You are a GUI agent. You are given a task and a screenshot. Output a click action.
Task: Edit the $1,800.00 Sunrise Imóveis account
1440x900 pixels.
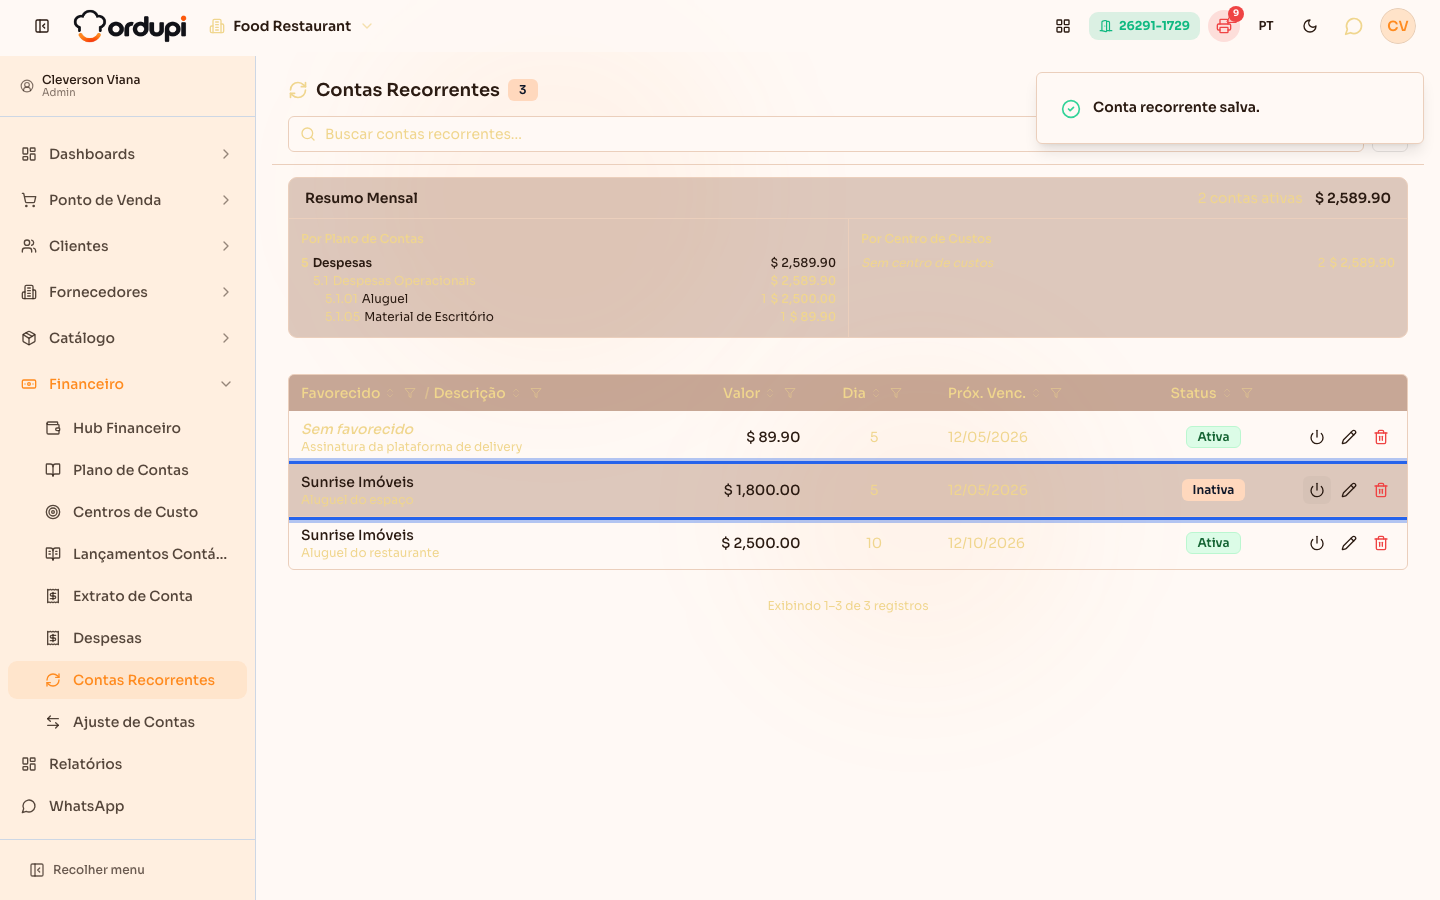(1349, 490)
